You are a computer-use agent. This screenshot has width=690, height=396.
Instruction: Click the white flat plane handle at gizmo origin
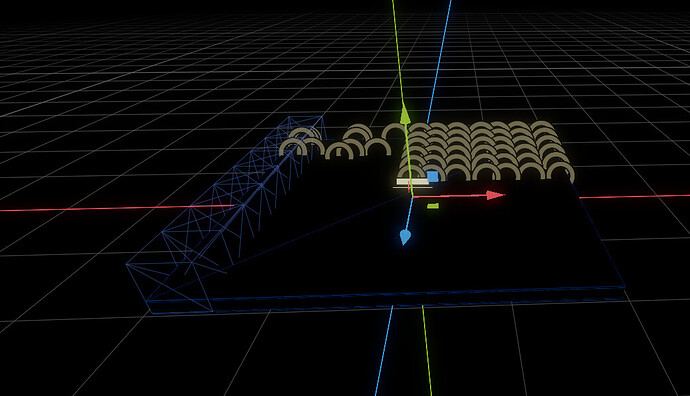click(412, 182)
